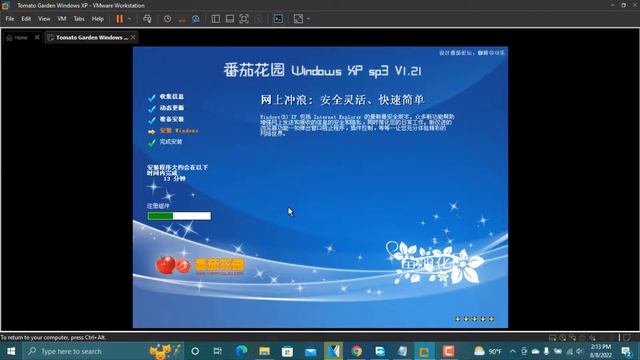
Task: Toggle the thumbnail bar icon
Action: tap(230, 19)
